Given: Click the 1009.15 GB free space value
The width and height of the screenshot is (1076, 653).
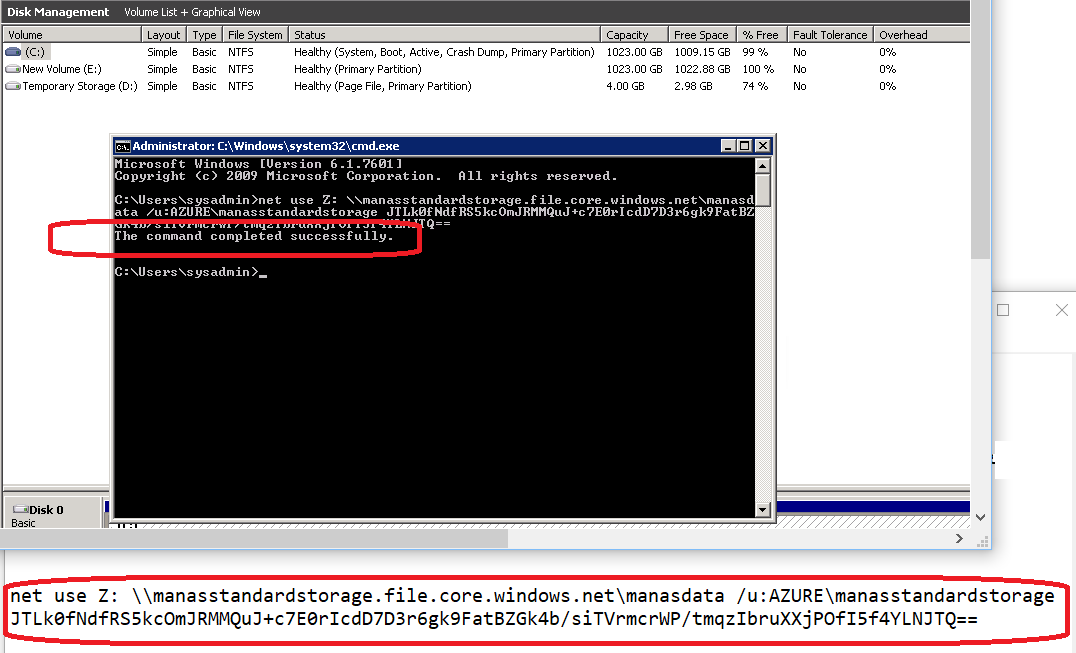Looking at the screenshot, I should (702, 52).
